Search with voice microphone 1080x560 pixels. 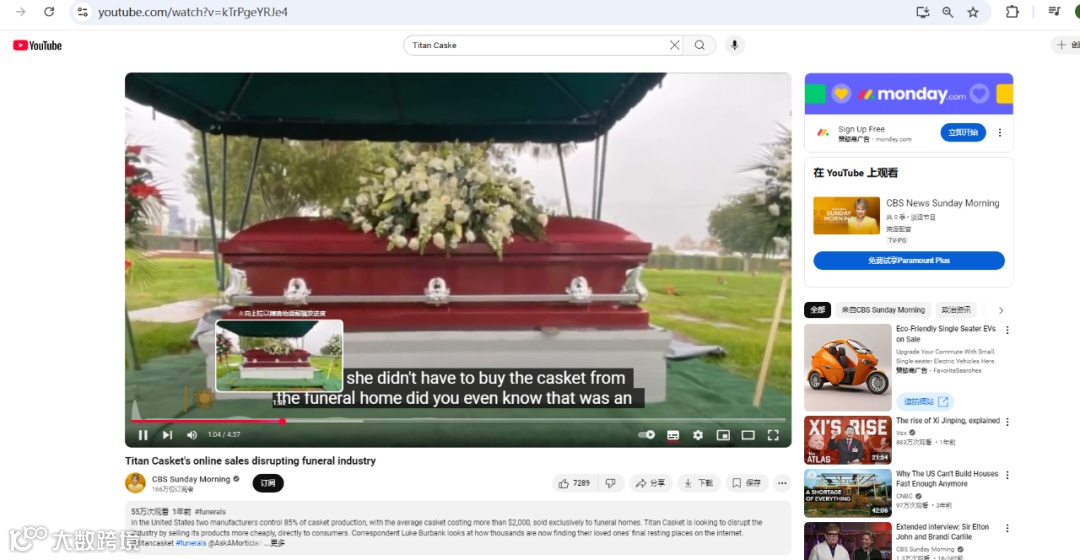(734, 45)
